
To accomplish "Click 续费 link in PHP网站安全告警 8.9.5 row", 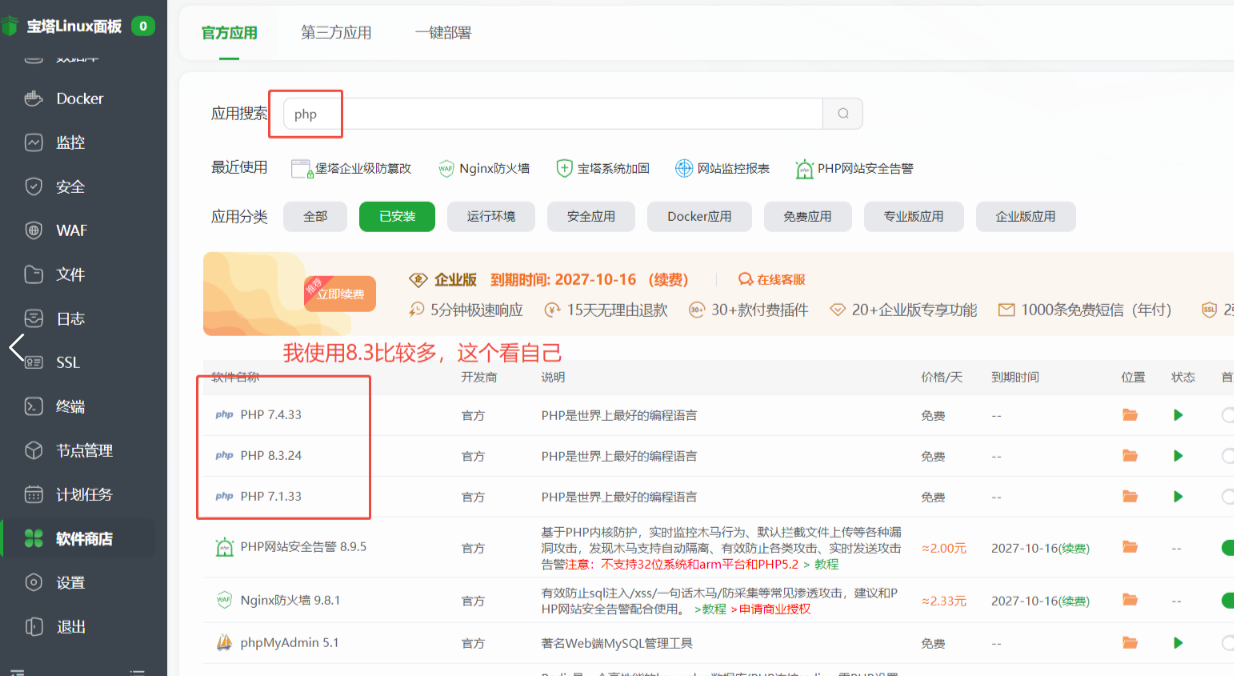I will tap(1075, 548).
